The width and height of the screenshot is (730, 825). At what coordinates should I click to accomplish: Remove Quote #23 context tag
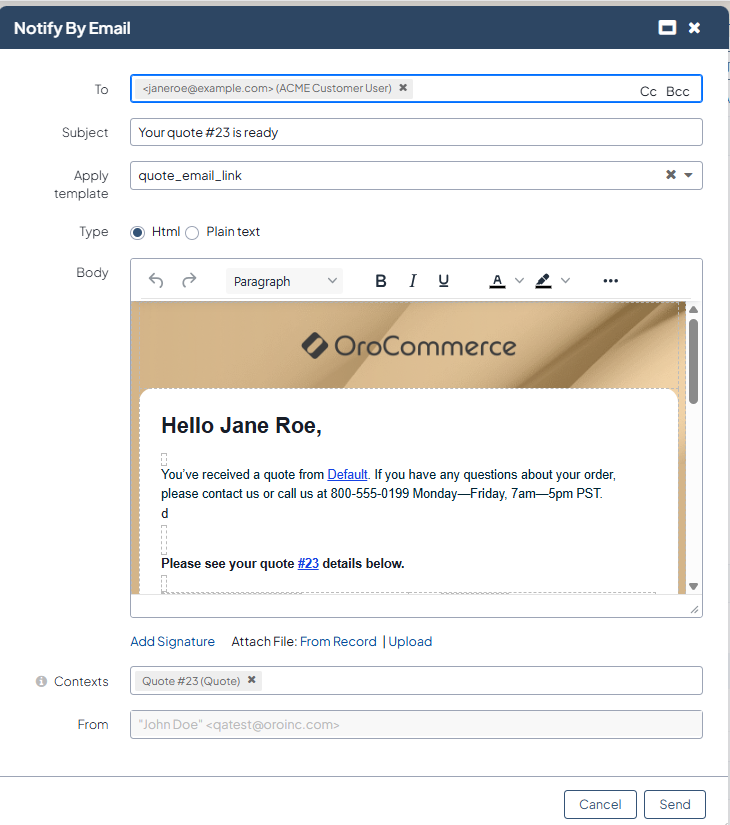pos(252,680)
